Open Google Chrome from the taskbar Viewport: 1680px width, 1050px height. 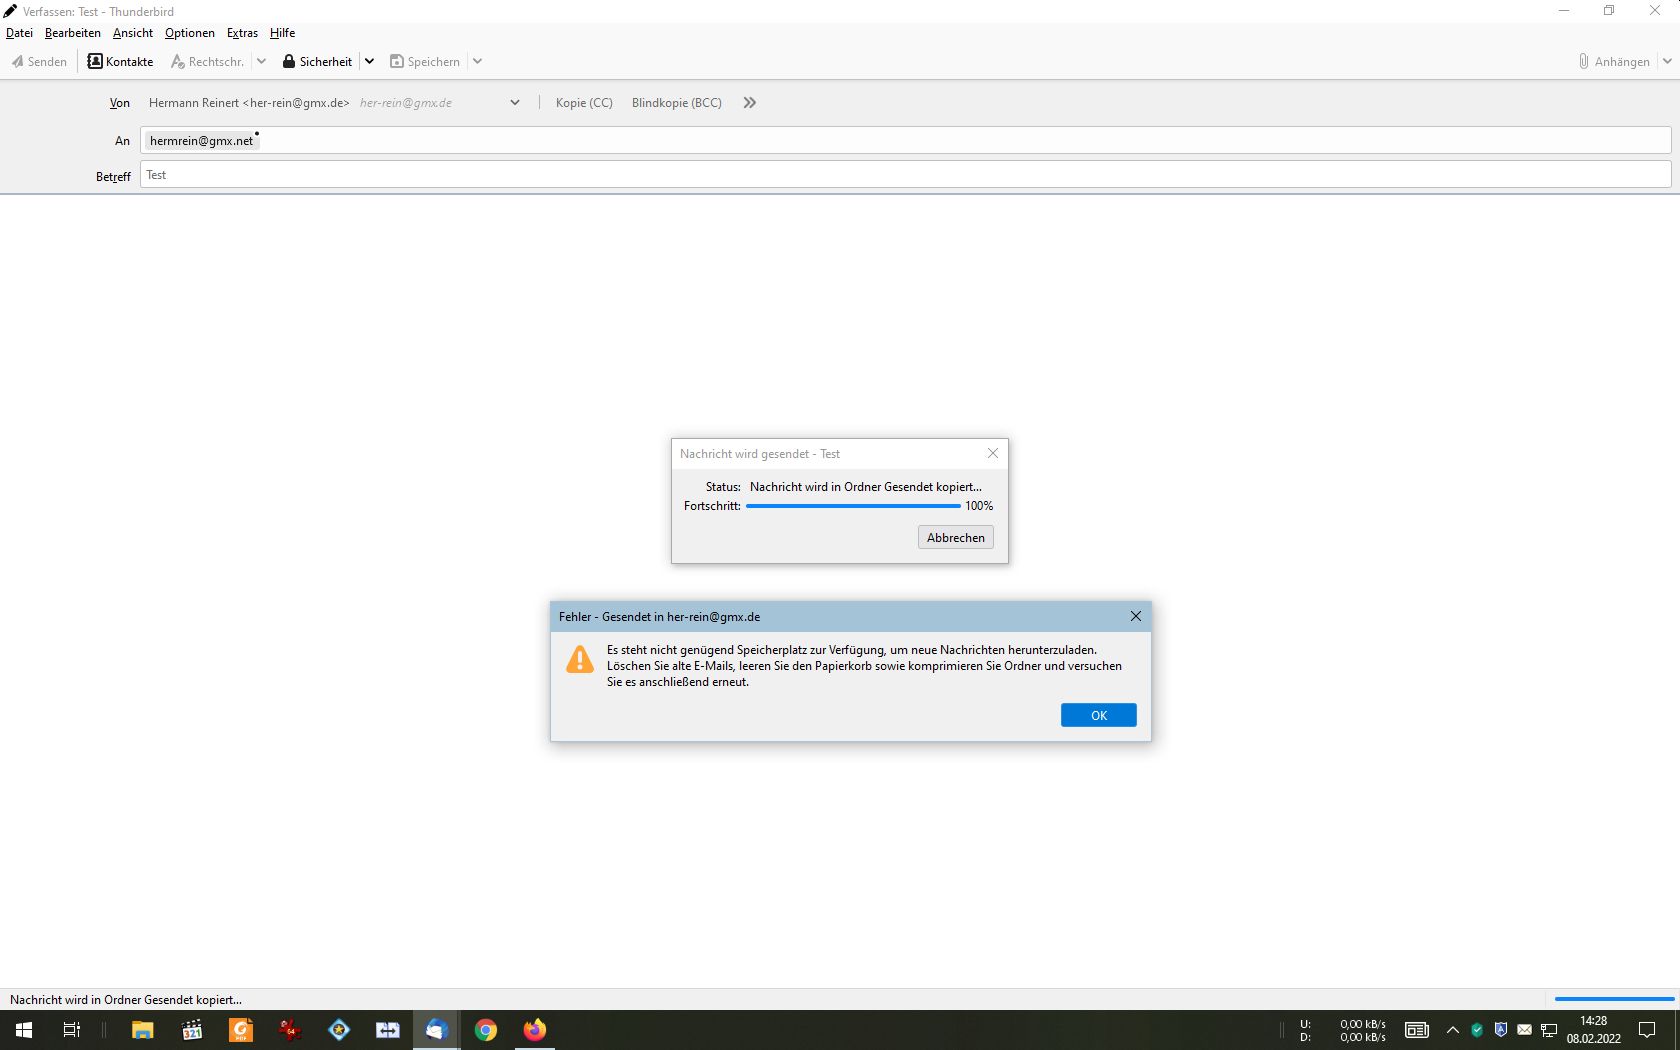click(x=486, y=1030)
